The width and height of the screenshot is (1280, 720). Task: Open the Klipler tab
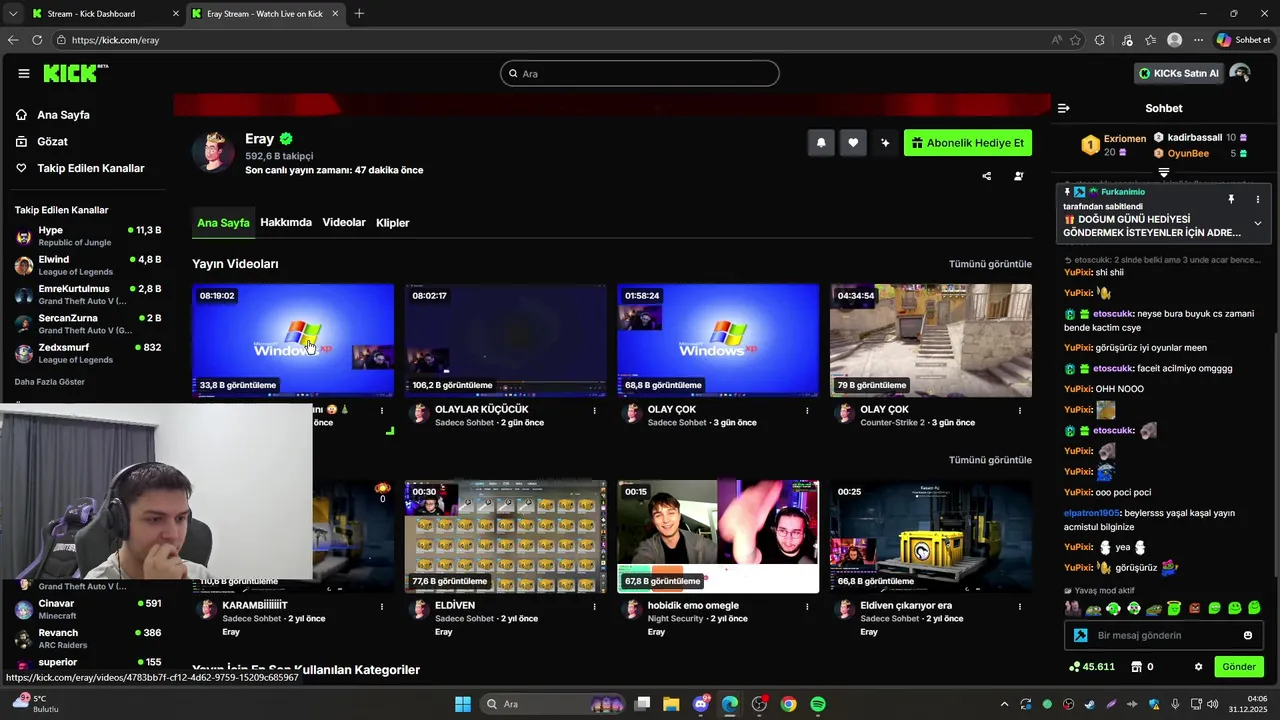(x=393, y=223)
